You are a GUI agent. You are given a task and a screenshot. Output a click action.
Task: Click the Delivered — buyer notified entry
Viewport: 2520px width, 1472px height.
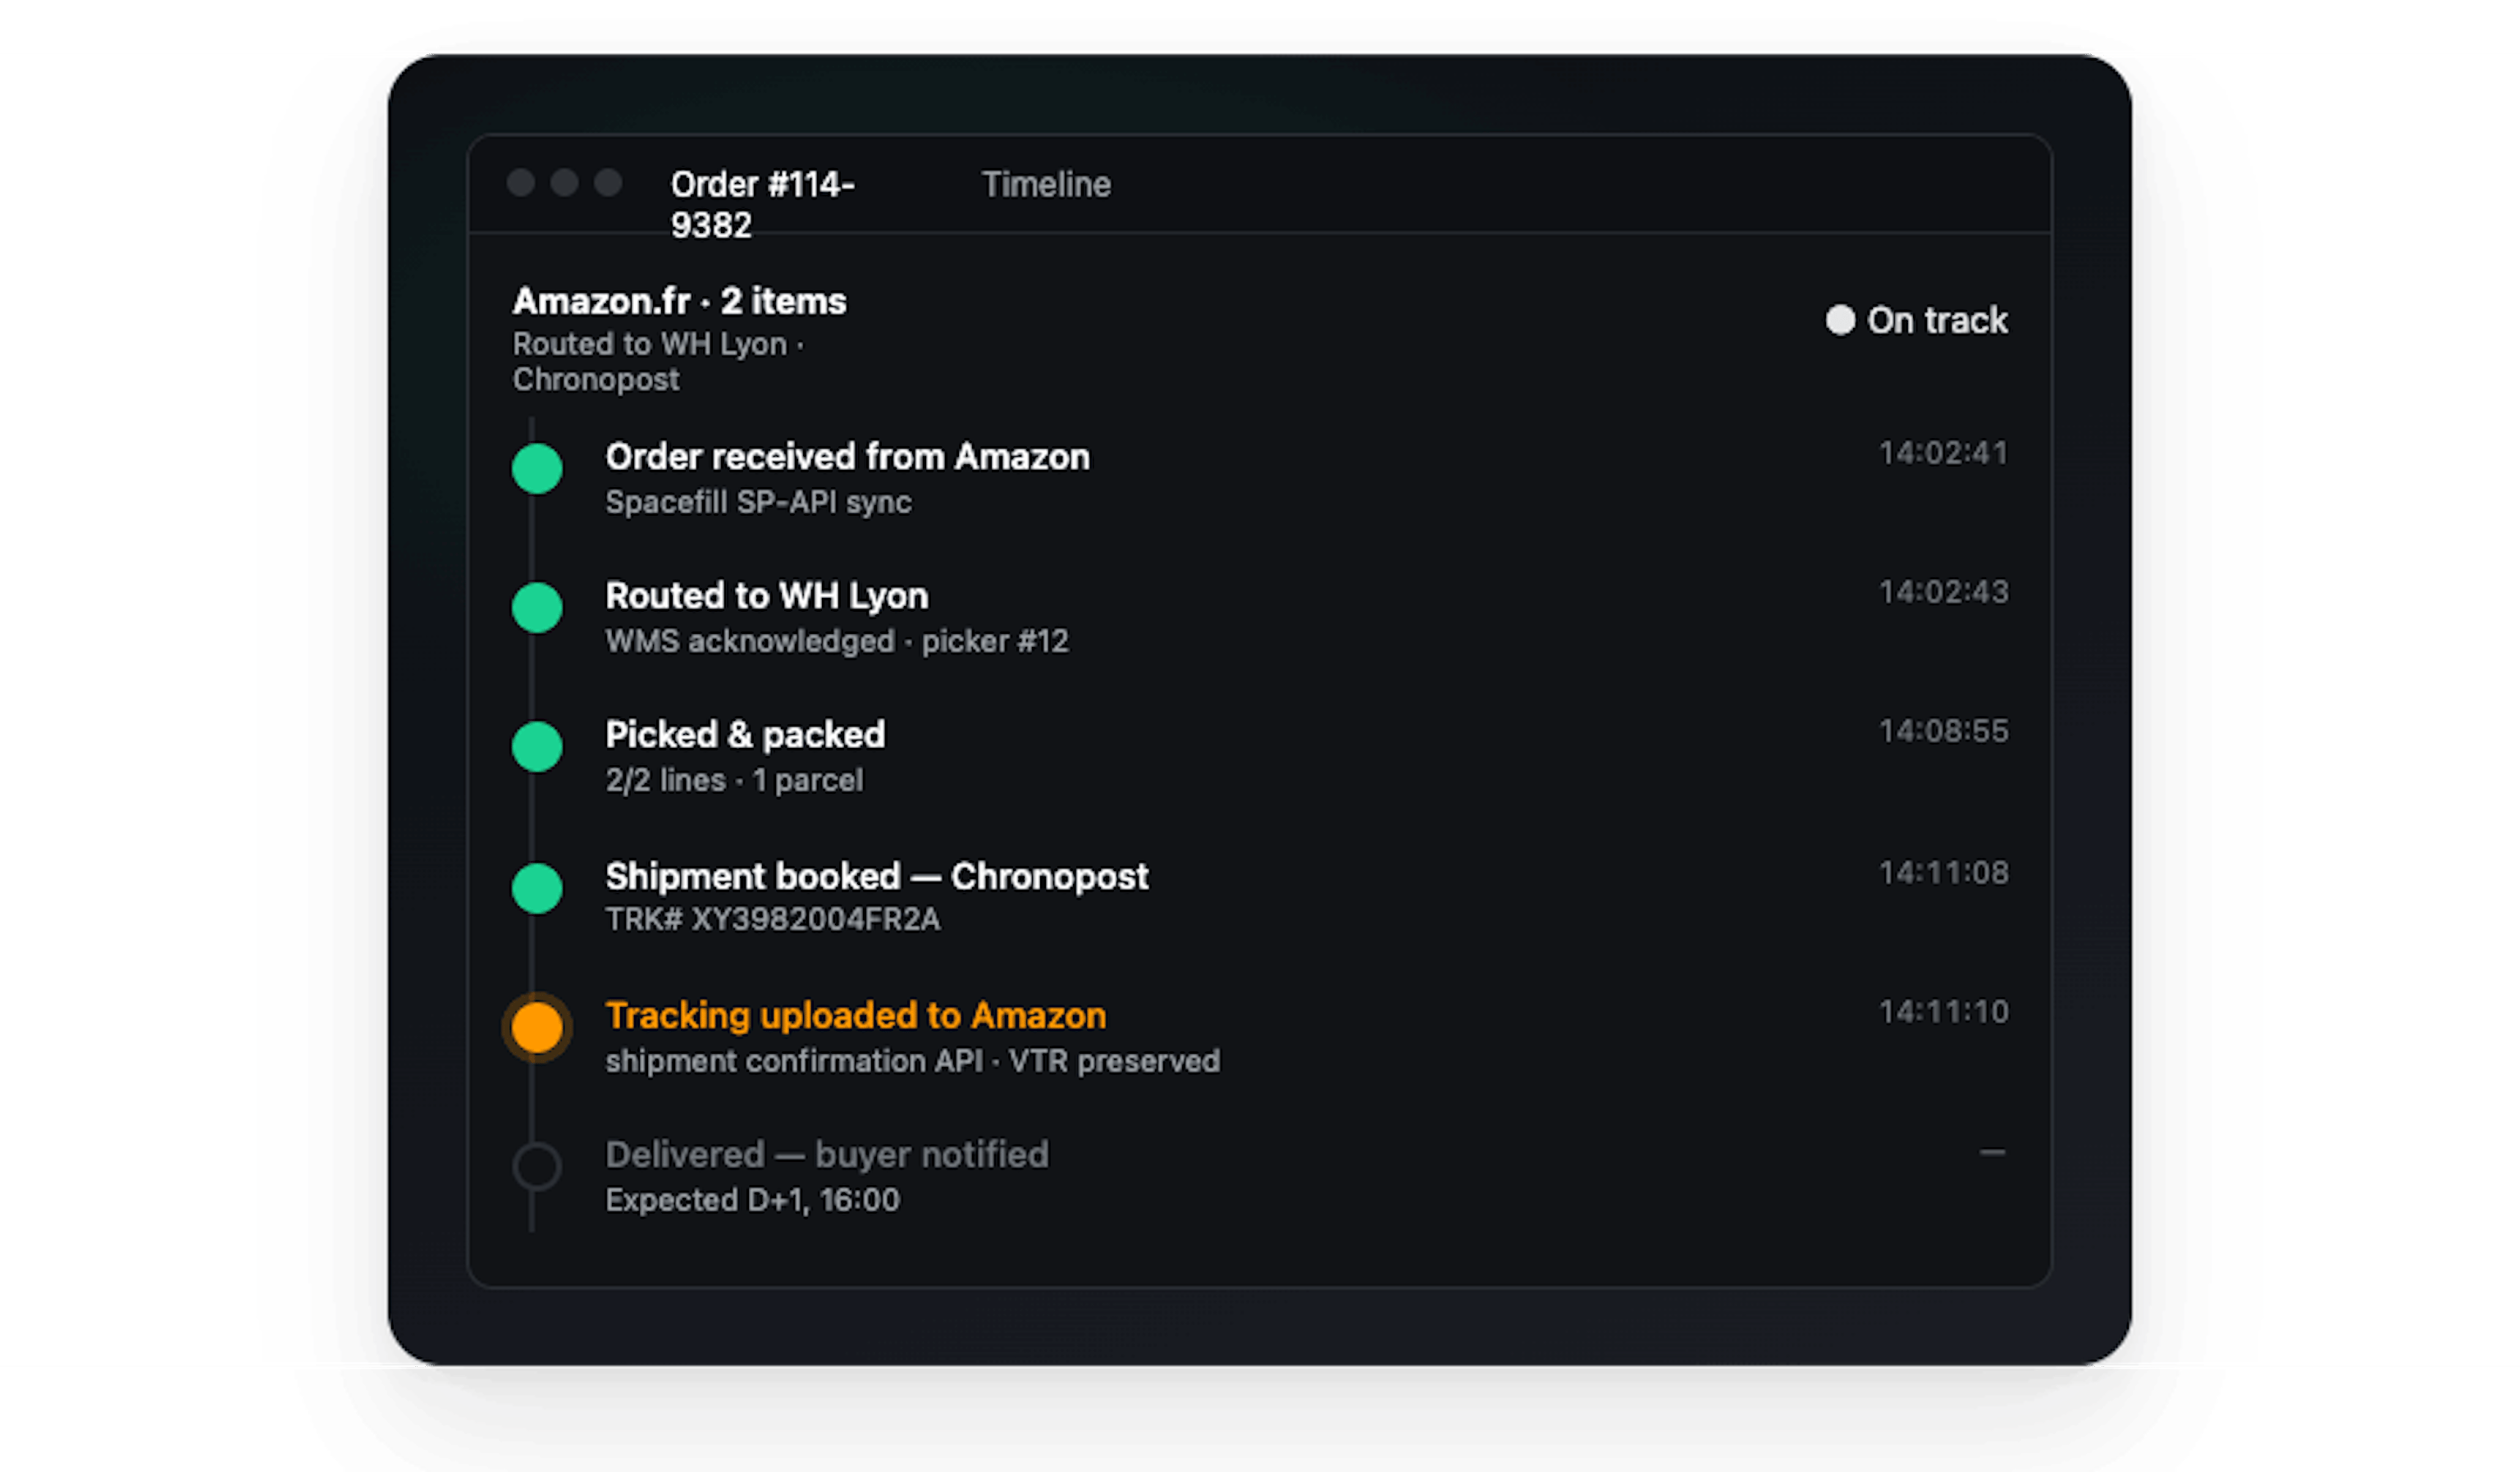point(827,1155)
